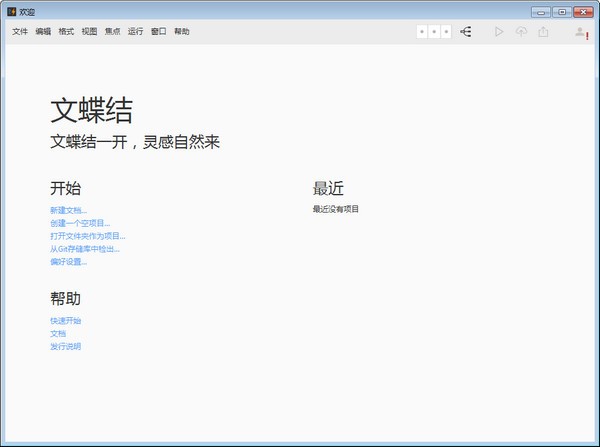Click the run play triangle icon

(499, 31)
